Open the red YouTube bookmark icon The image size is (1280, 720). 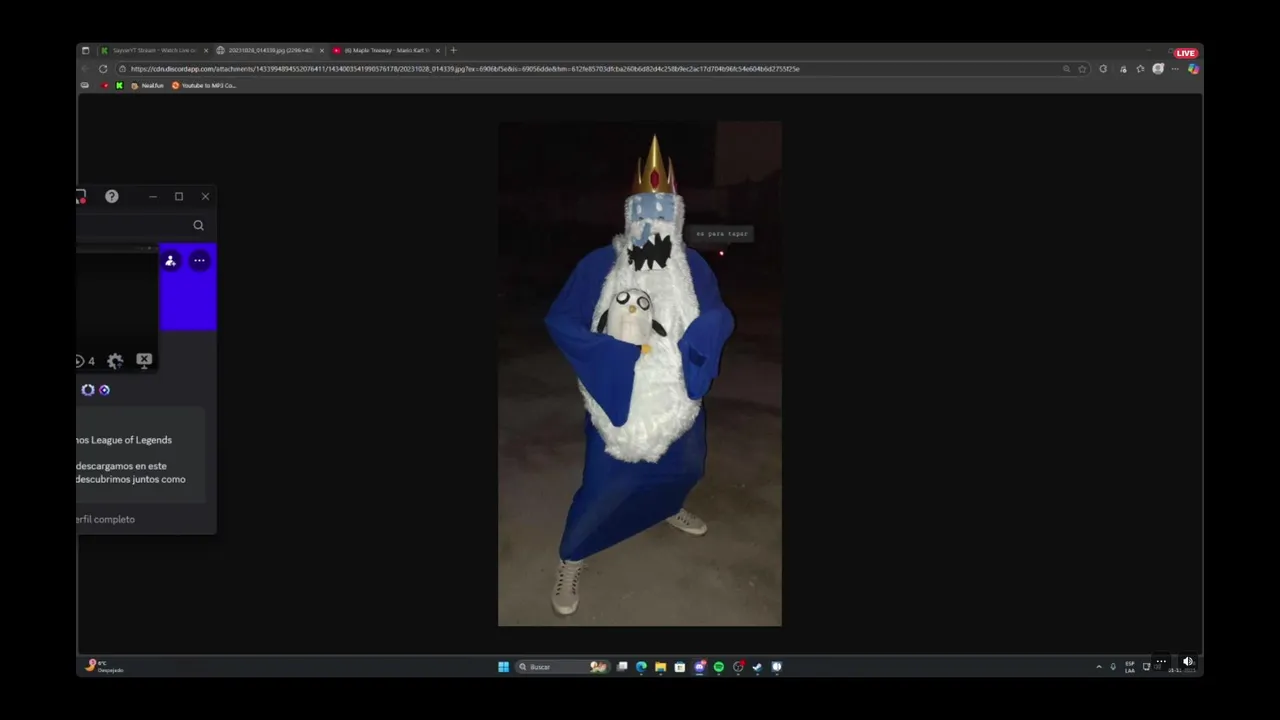pyautogui.click(x=105, y=86)
